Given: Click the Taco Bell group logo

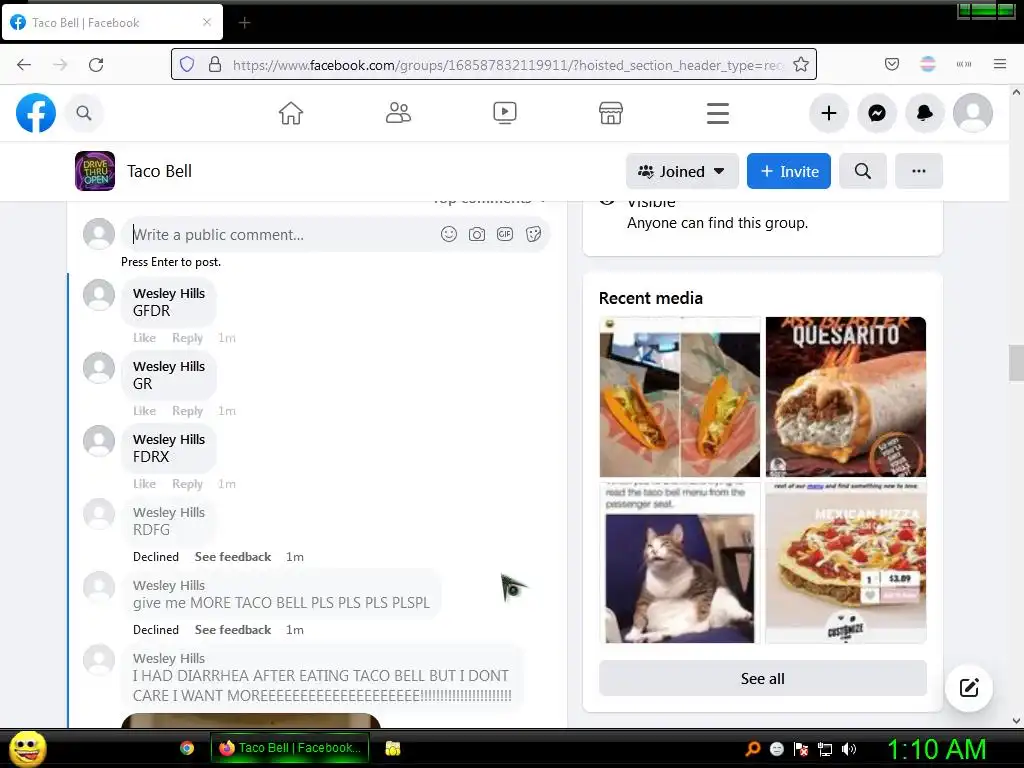Looking at the screenshot, I should coord(95,171).
